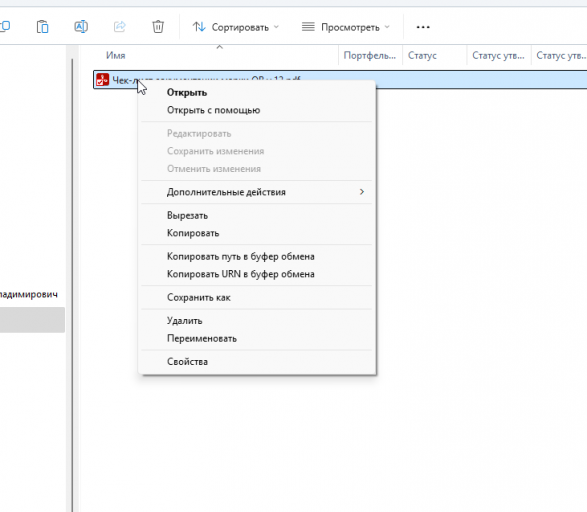Click the Портфель column header

369,55
